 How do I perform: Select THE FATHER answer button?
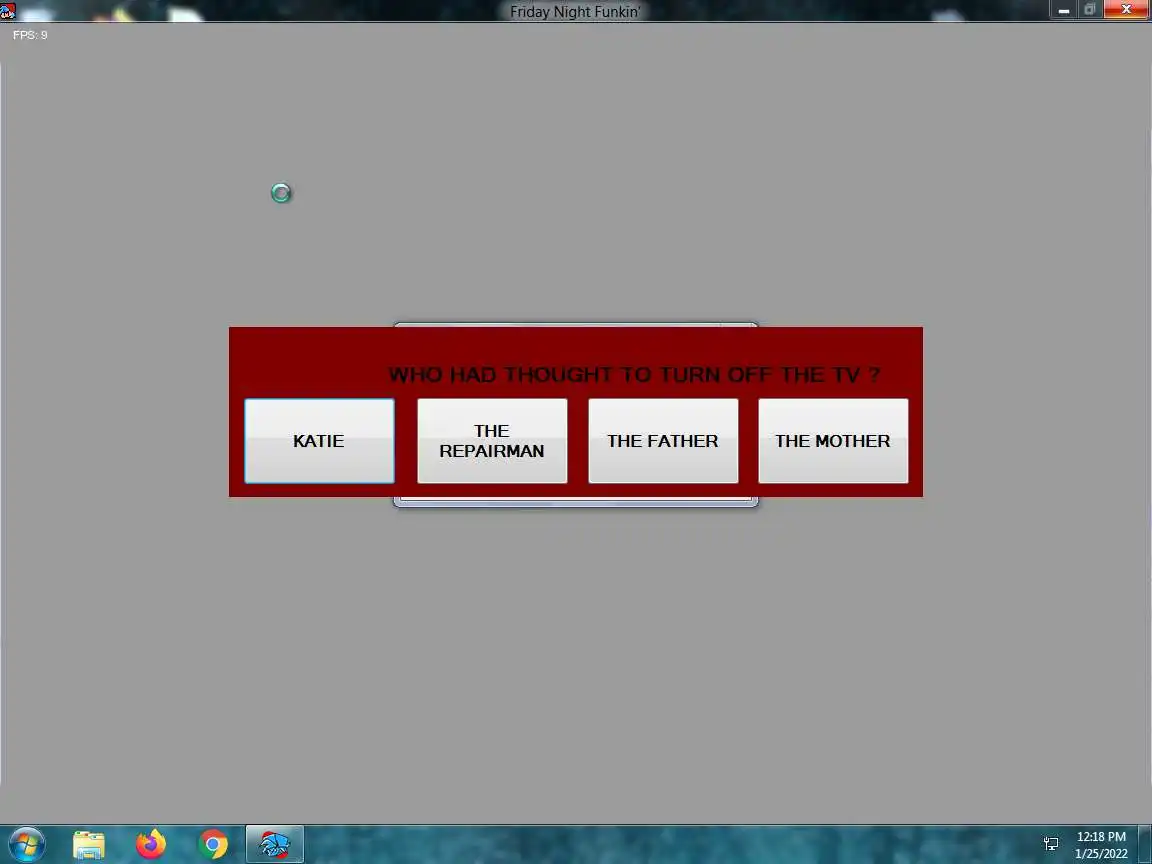[x=663, y=441]
